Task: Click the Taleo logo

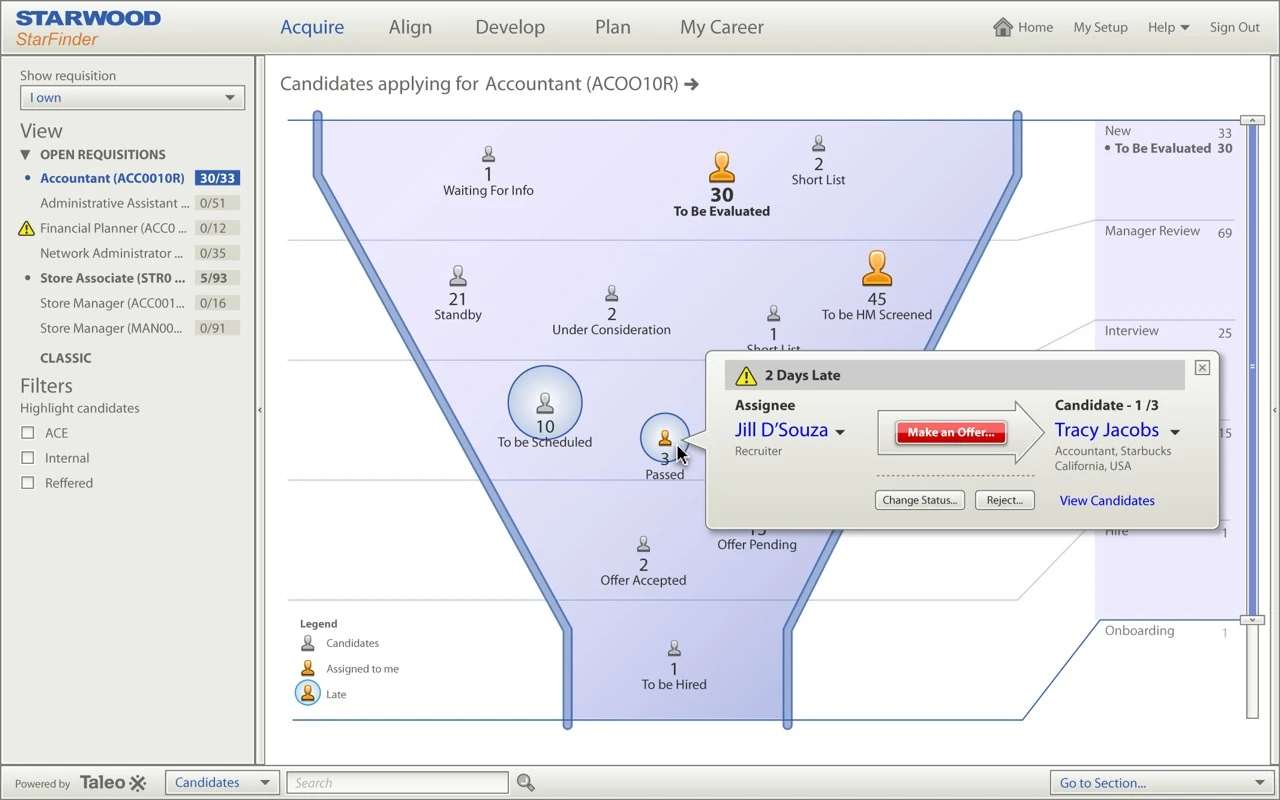Action: [x=113, y=783]
